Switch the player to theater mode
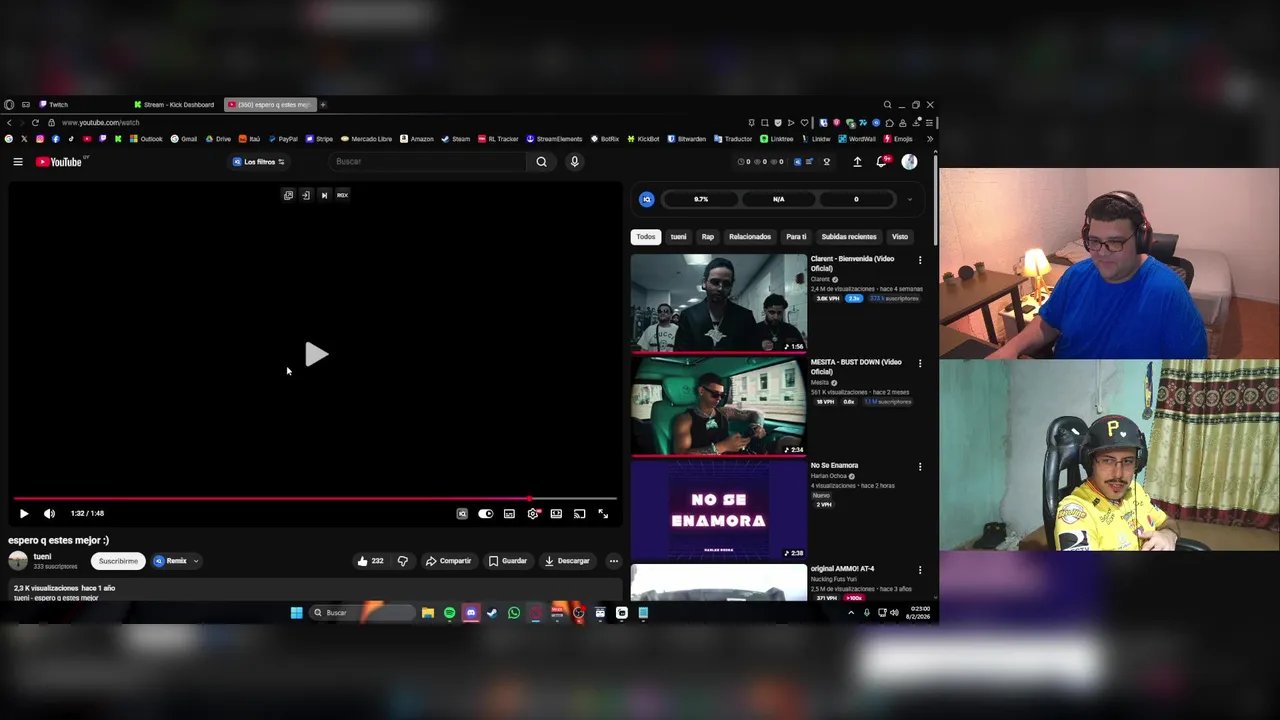The image size is (1280, 720). click(556, 514)
